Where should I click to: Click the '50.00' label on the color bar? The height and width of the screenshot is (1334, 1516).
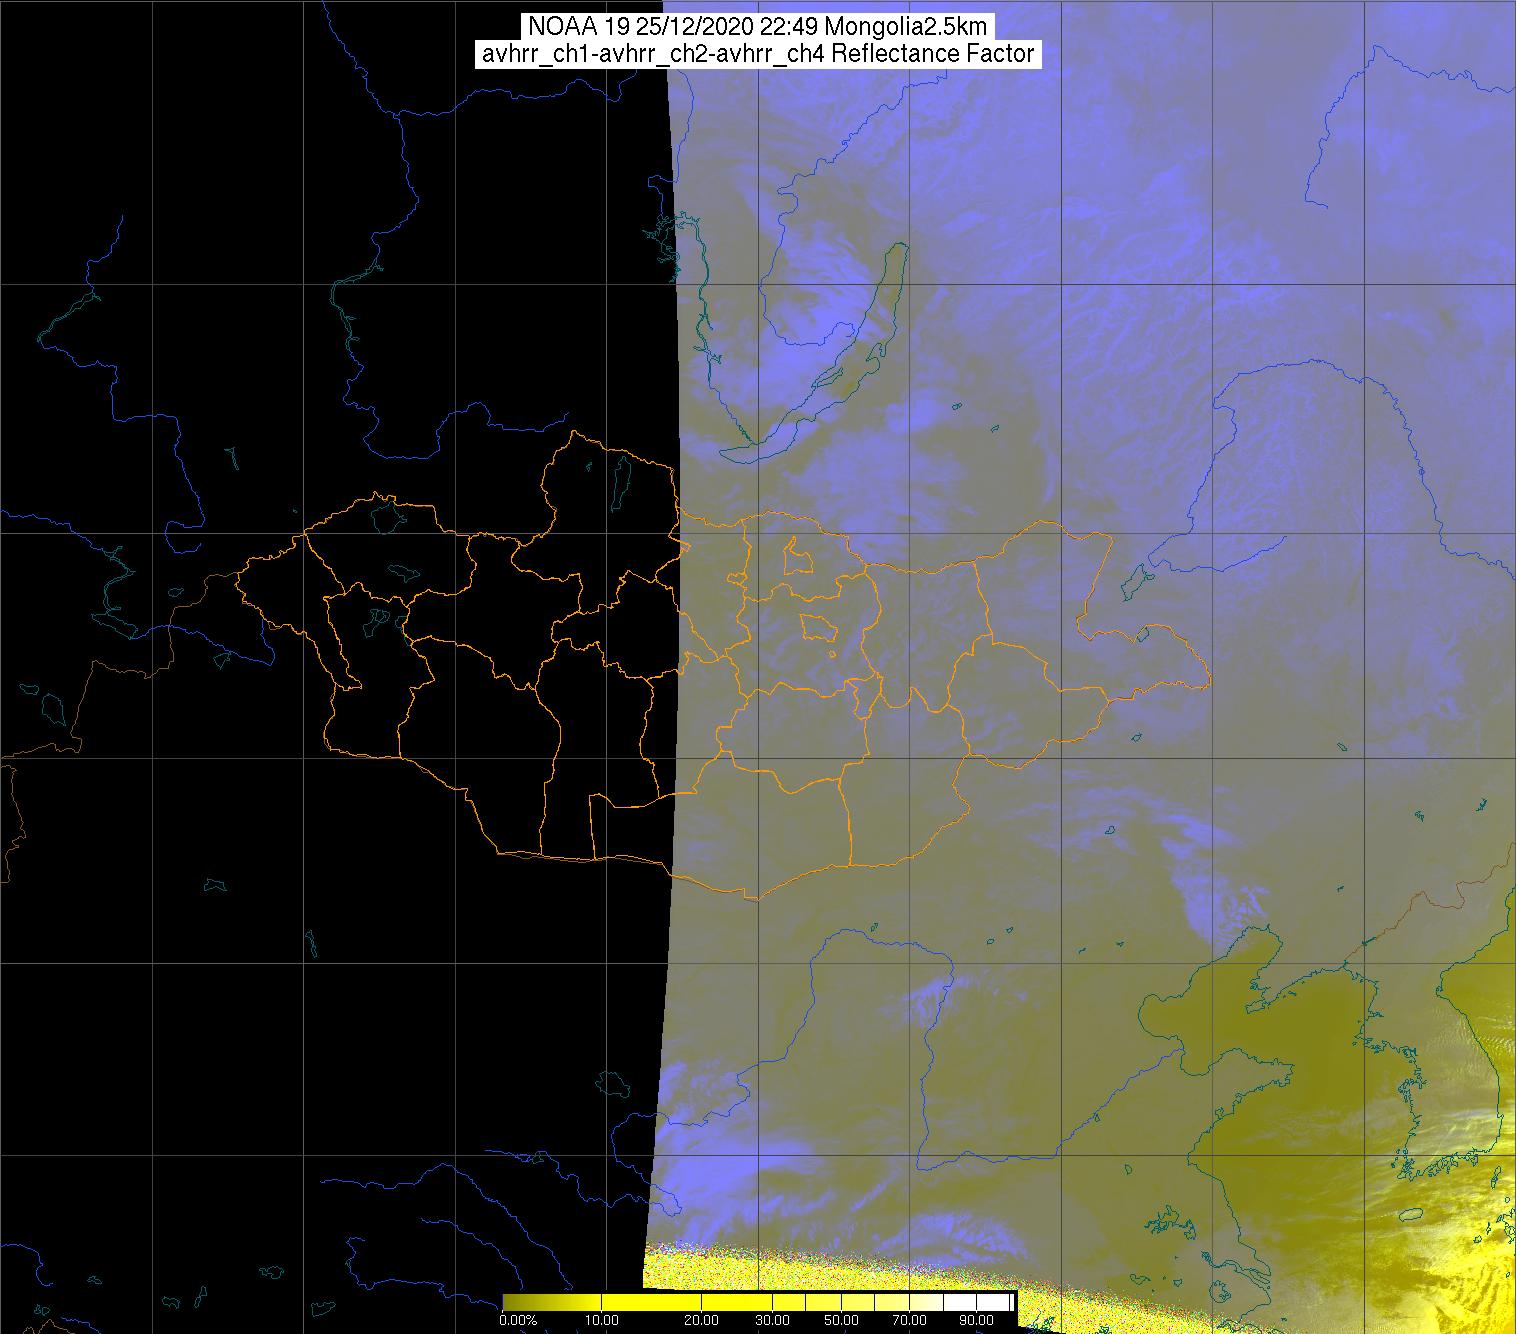pyautogui.click(x=841, y=1320)
